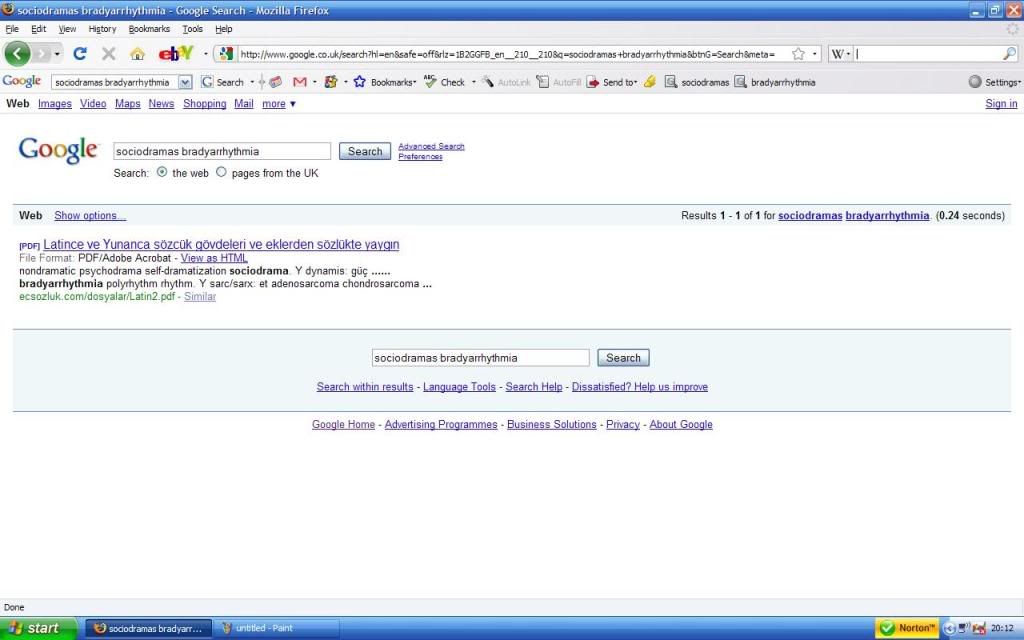The width and height of the screenshot is (1024, 640).
Task: Click the 'Show options...' link
Action: pyautogui.click(x=90, y=216)
